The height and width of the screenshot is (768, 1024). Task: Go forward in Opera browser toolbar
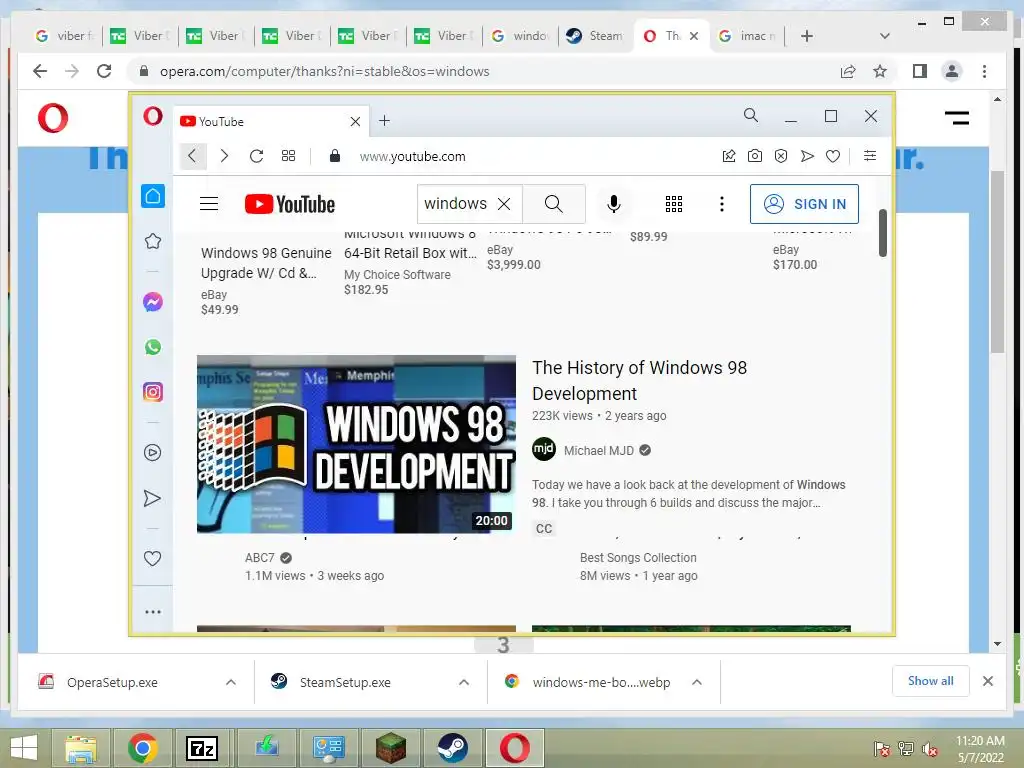point(224,156)
